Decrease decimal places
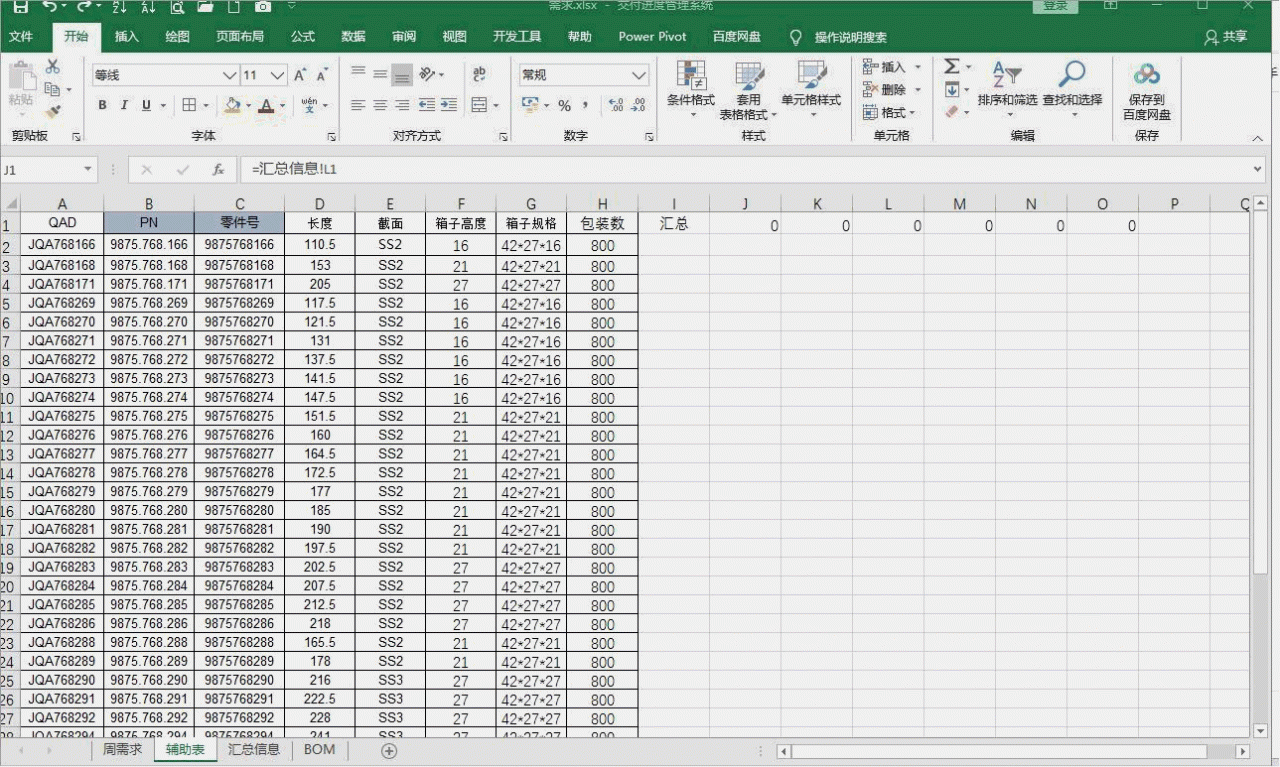The image size is (1280, 767). pyautogui.click(x=637, y=105)
